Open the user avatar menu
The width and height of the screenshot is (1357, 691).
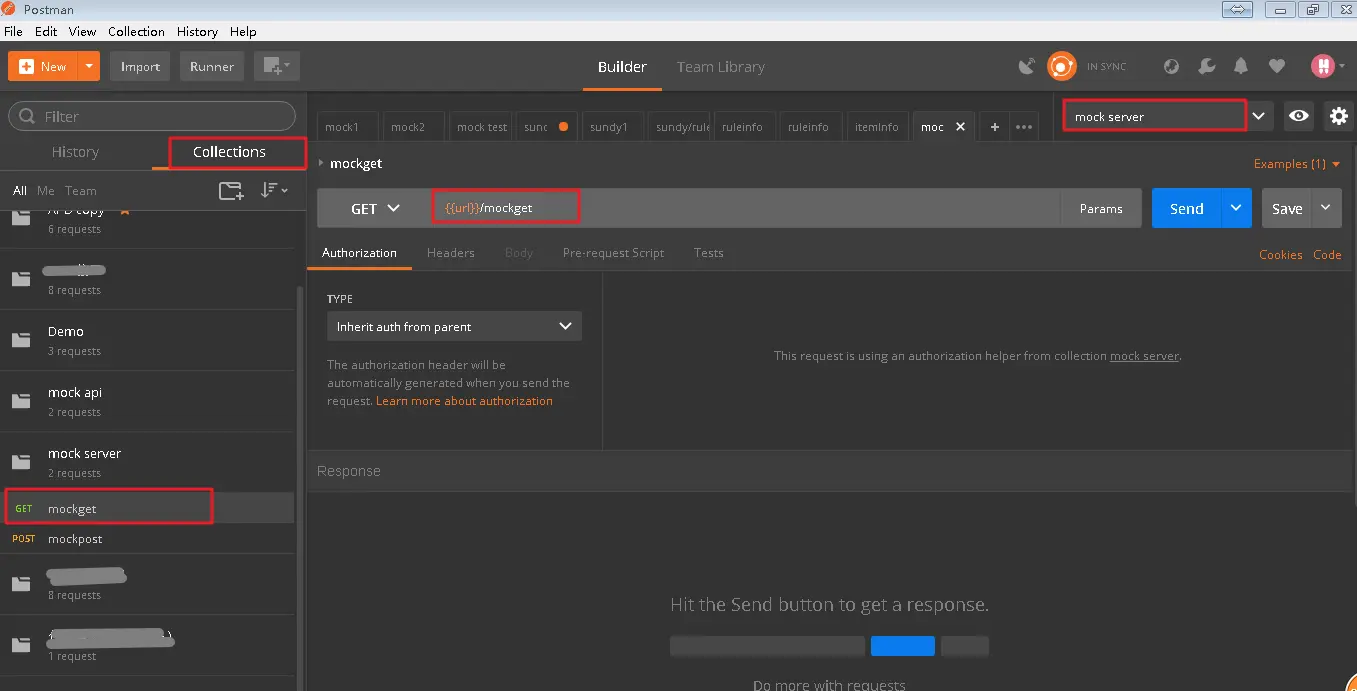pos(1328,67)
